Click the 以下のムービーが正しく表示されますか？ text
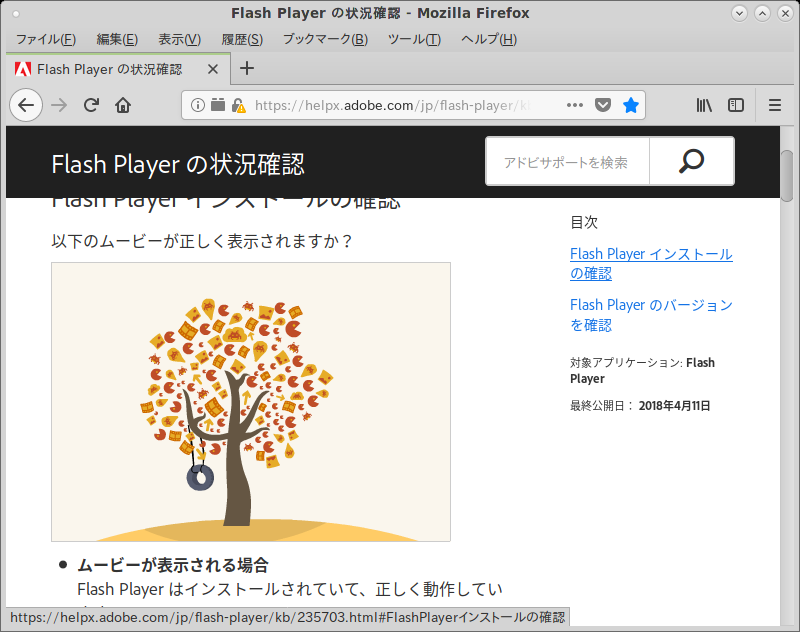The height and width of the screenshot is (632, 800). pos(203,240)
